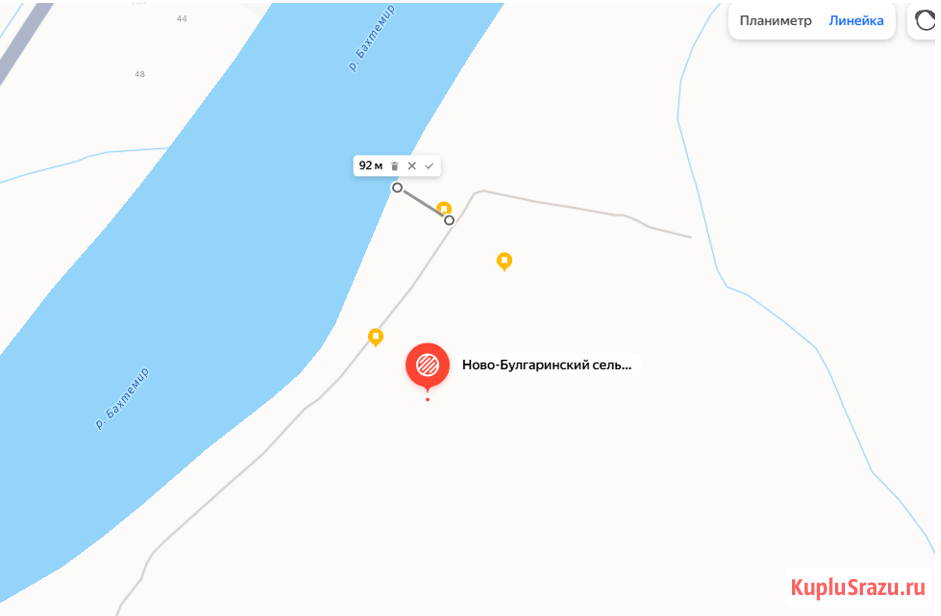Click the round button at top-right edge
Viewport: 941px width, 616px height.
tap(924, 21)
